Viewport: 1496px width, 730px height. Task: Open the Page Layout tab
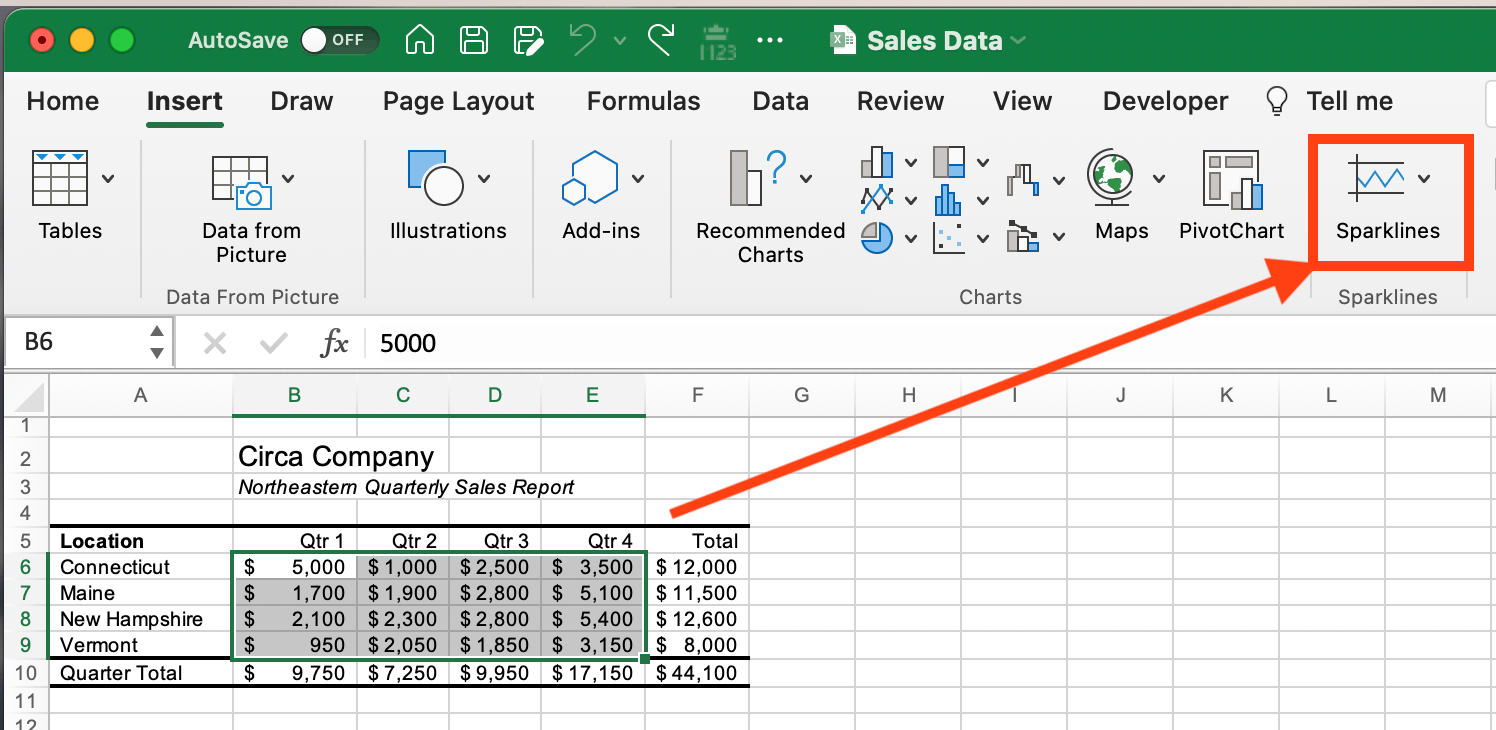458,101
